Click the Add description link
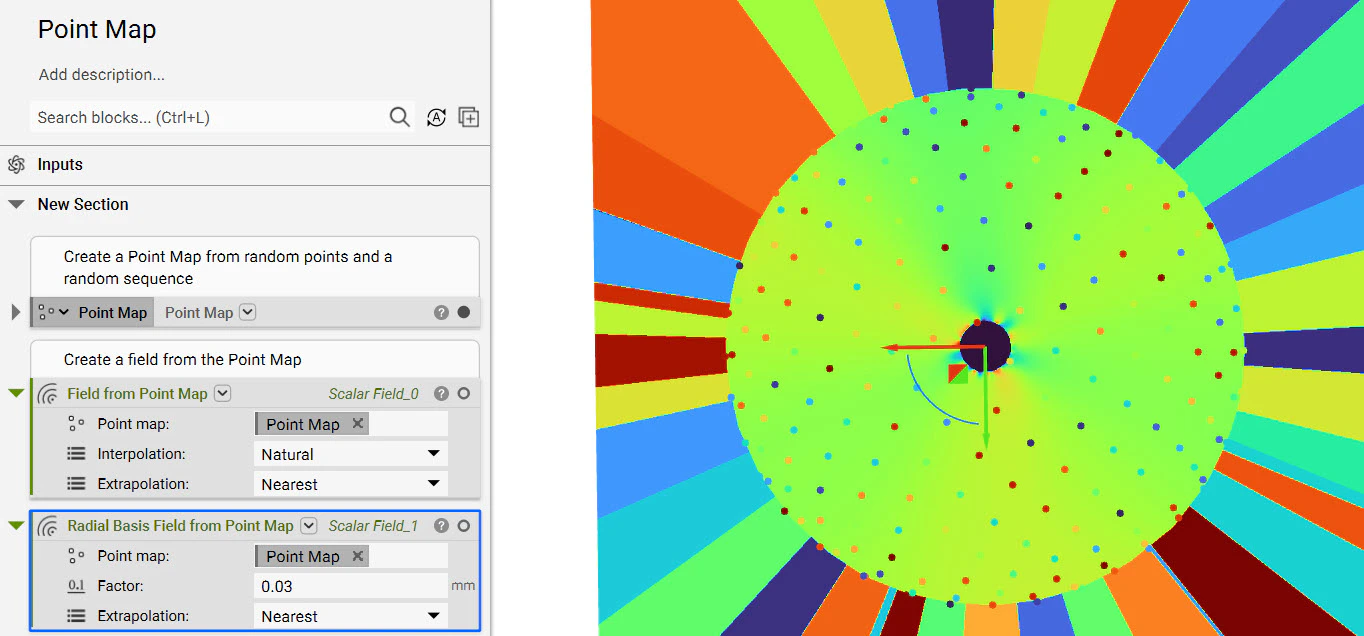This screenshot has width=1364, height=636. pyautogui.click(x=101, y=75)
